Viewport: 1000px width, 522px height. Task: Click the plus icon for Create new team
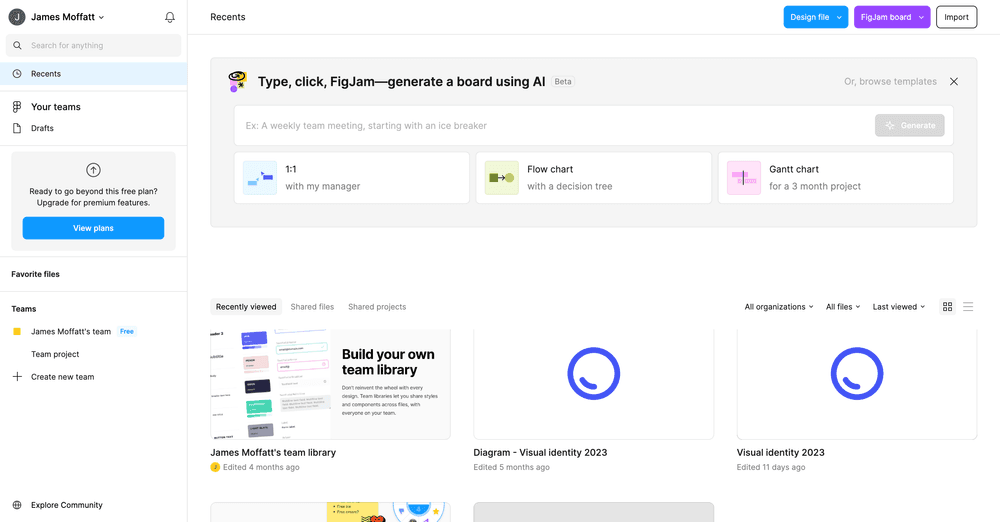[x=17, y=377]
